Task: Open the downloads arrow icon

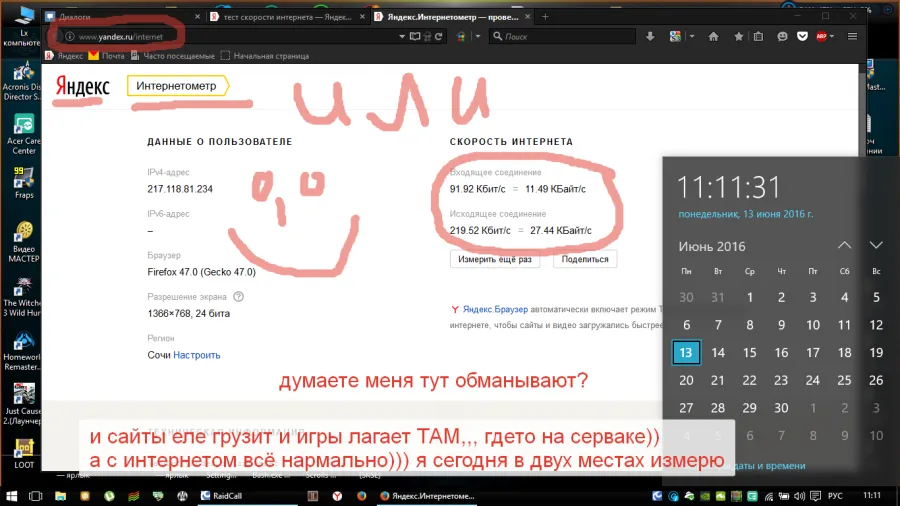Action: click(650, 37)
